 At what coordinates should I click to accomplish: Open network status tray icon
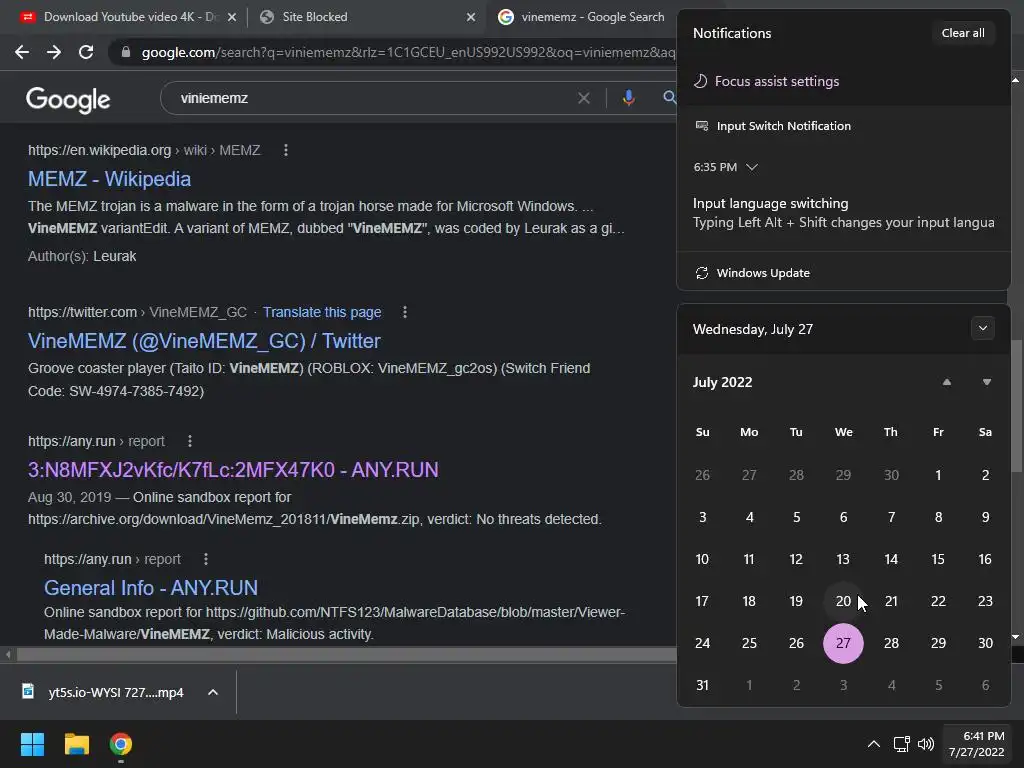[902, 744]
